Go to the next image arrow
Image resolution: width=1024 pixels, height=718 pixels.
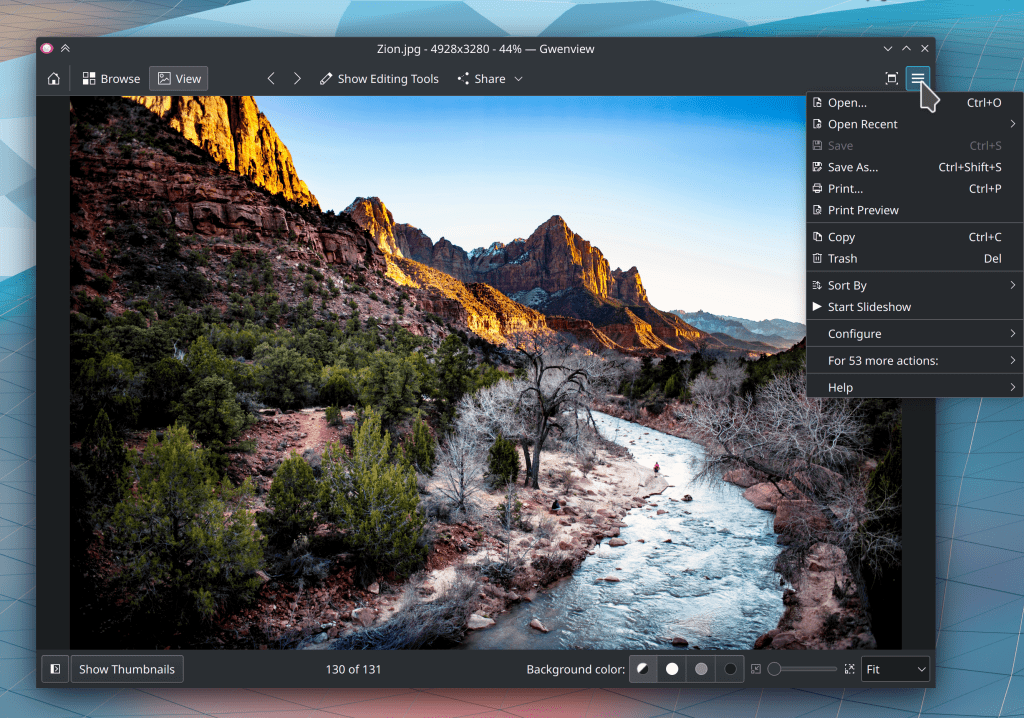point(297,79)
